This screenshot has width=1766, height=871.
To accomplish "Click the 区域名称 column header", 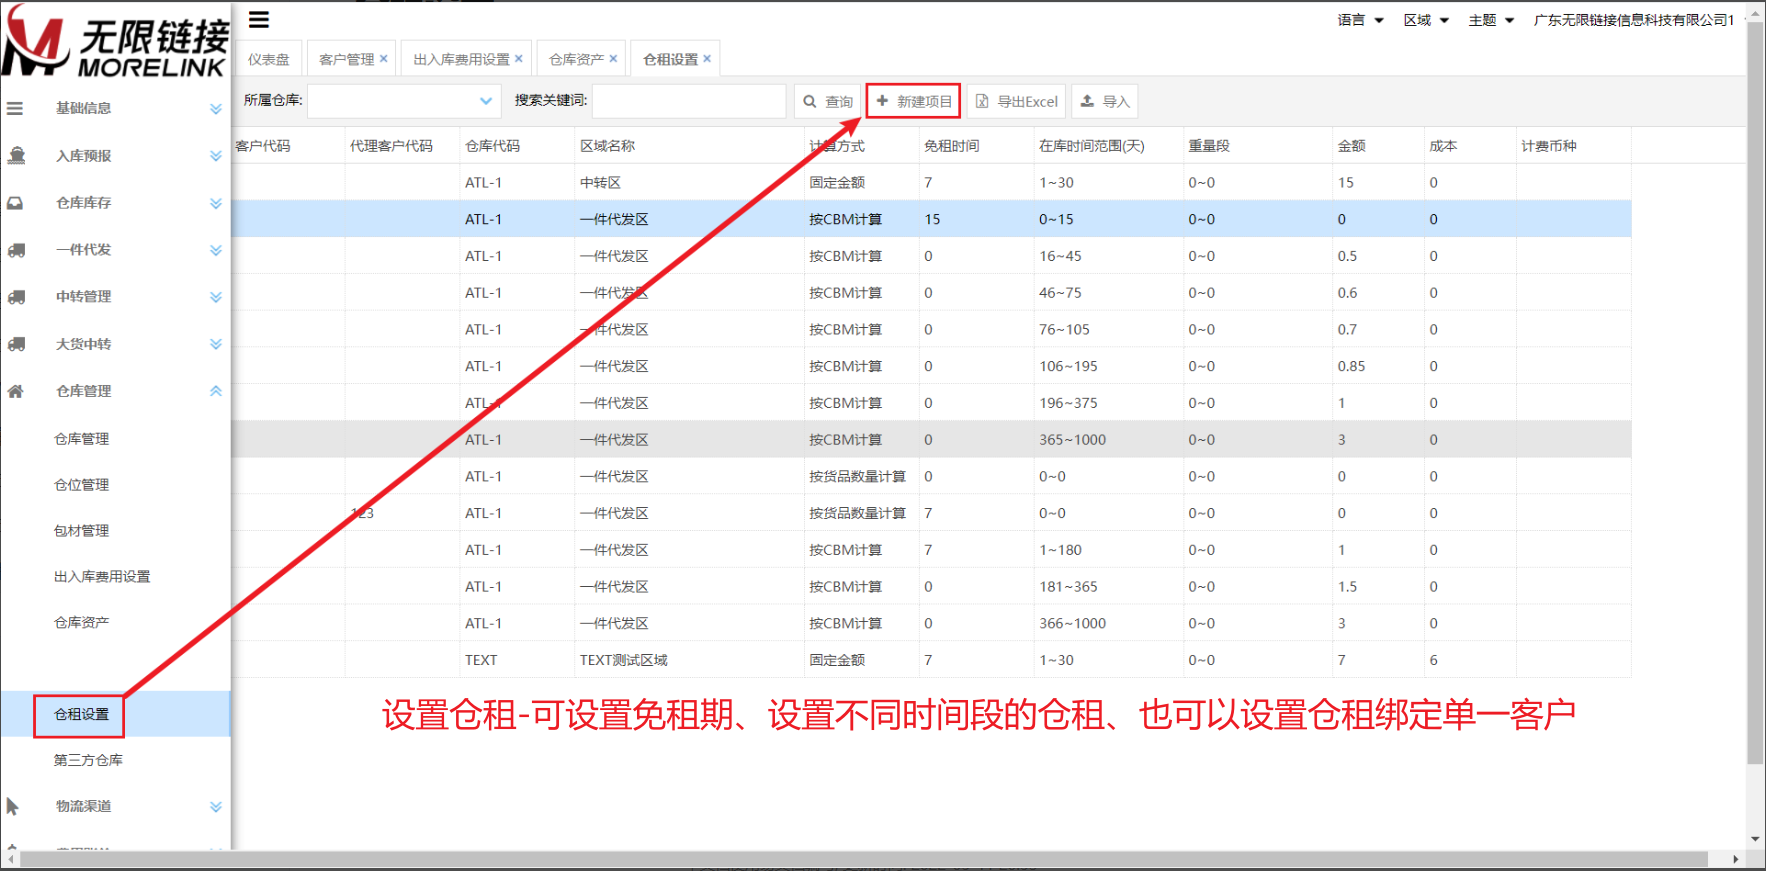I will coord(608,146).
